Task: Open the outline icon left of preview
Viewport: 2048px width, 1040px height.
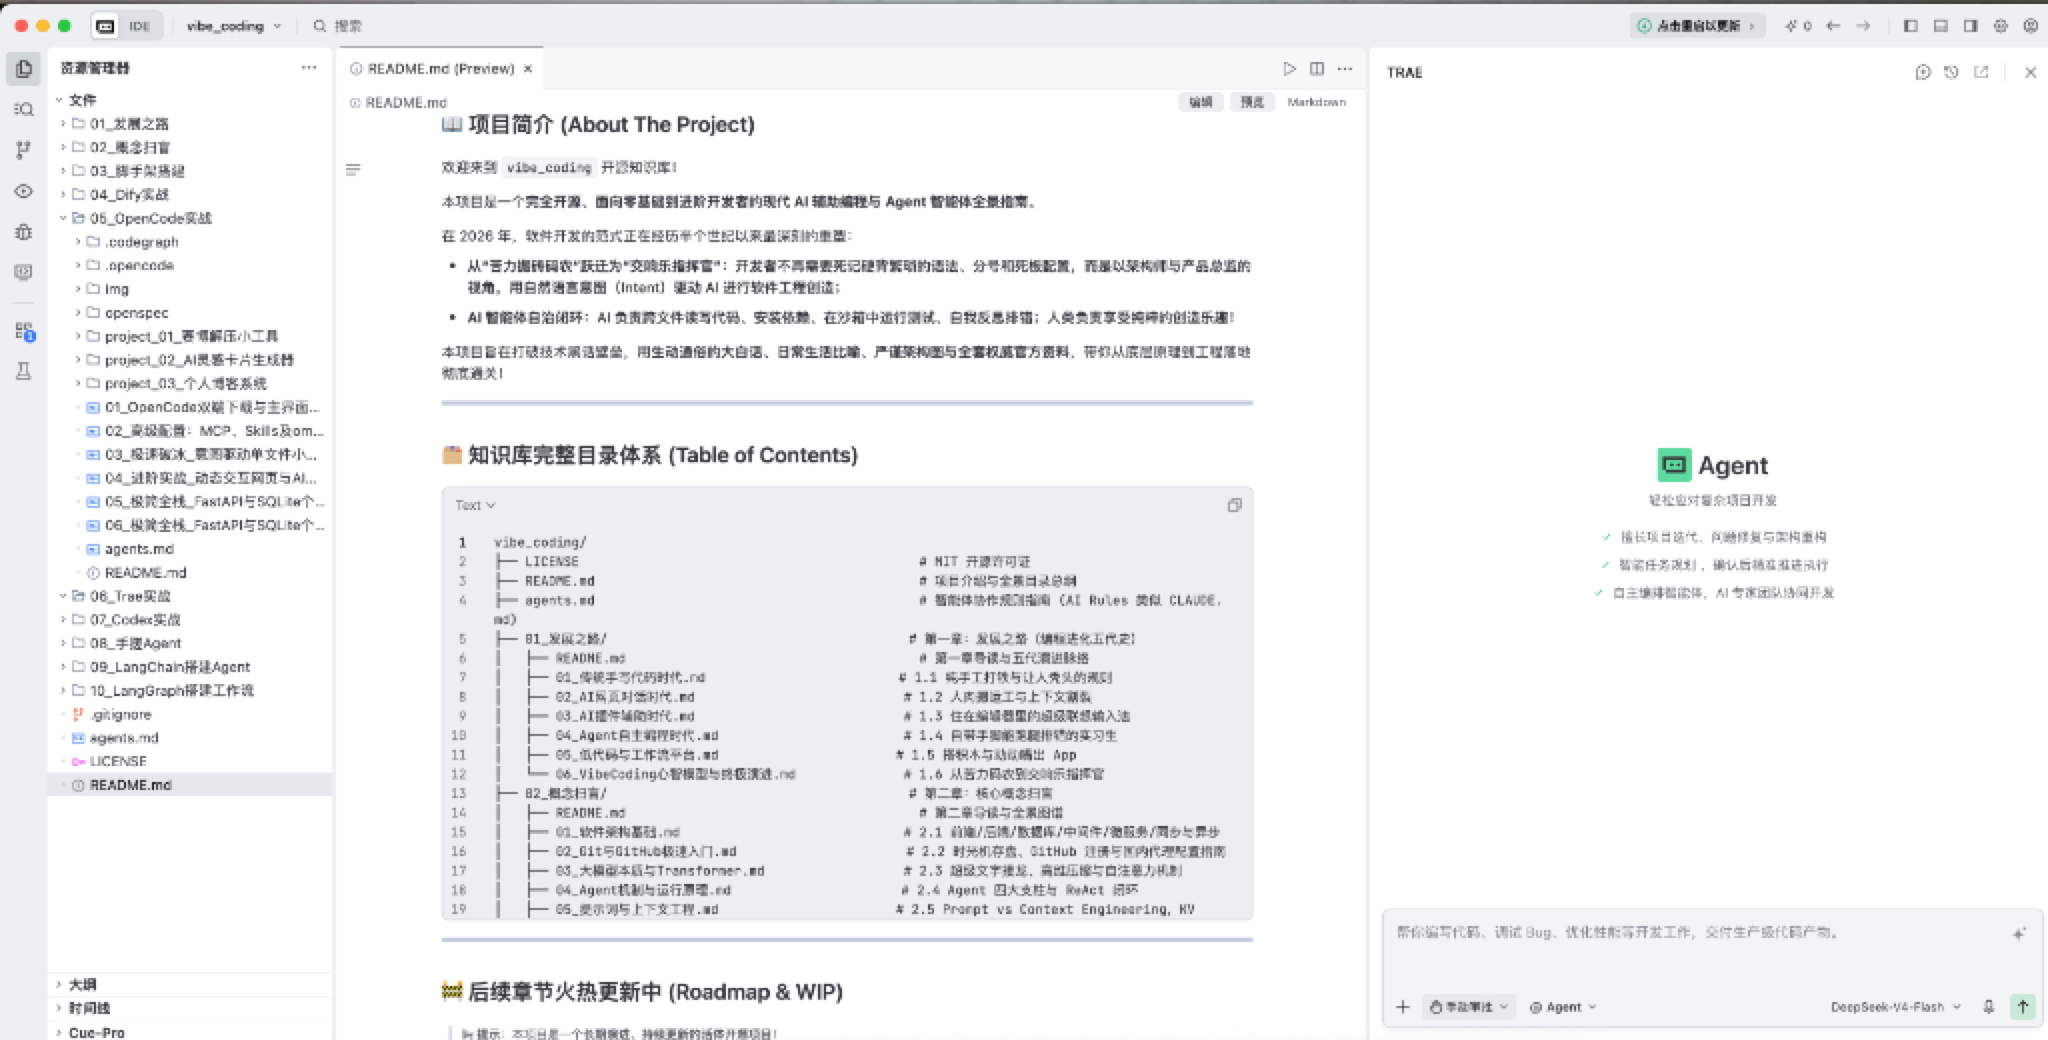Action: (x=352, y=170)
